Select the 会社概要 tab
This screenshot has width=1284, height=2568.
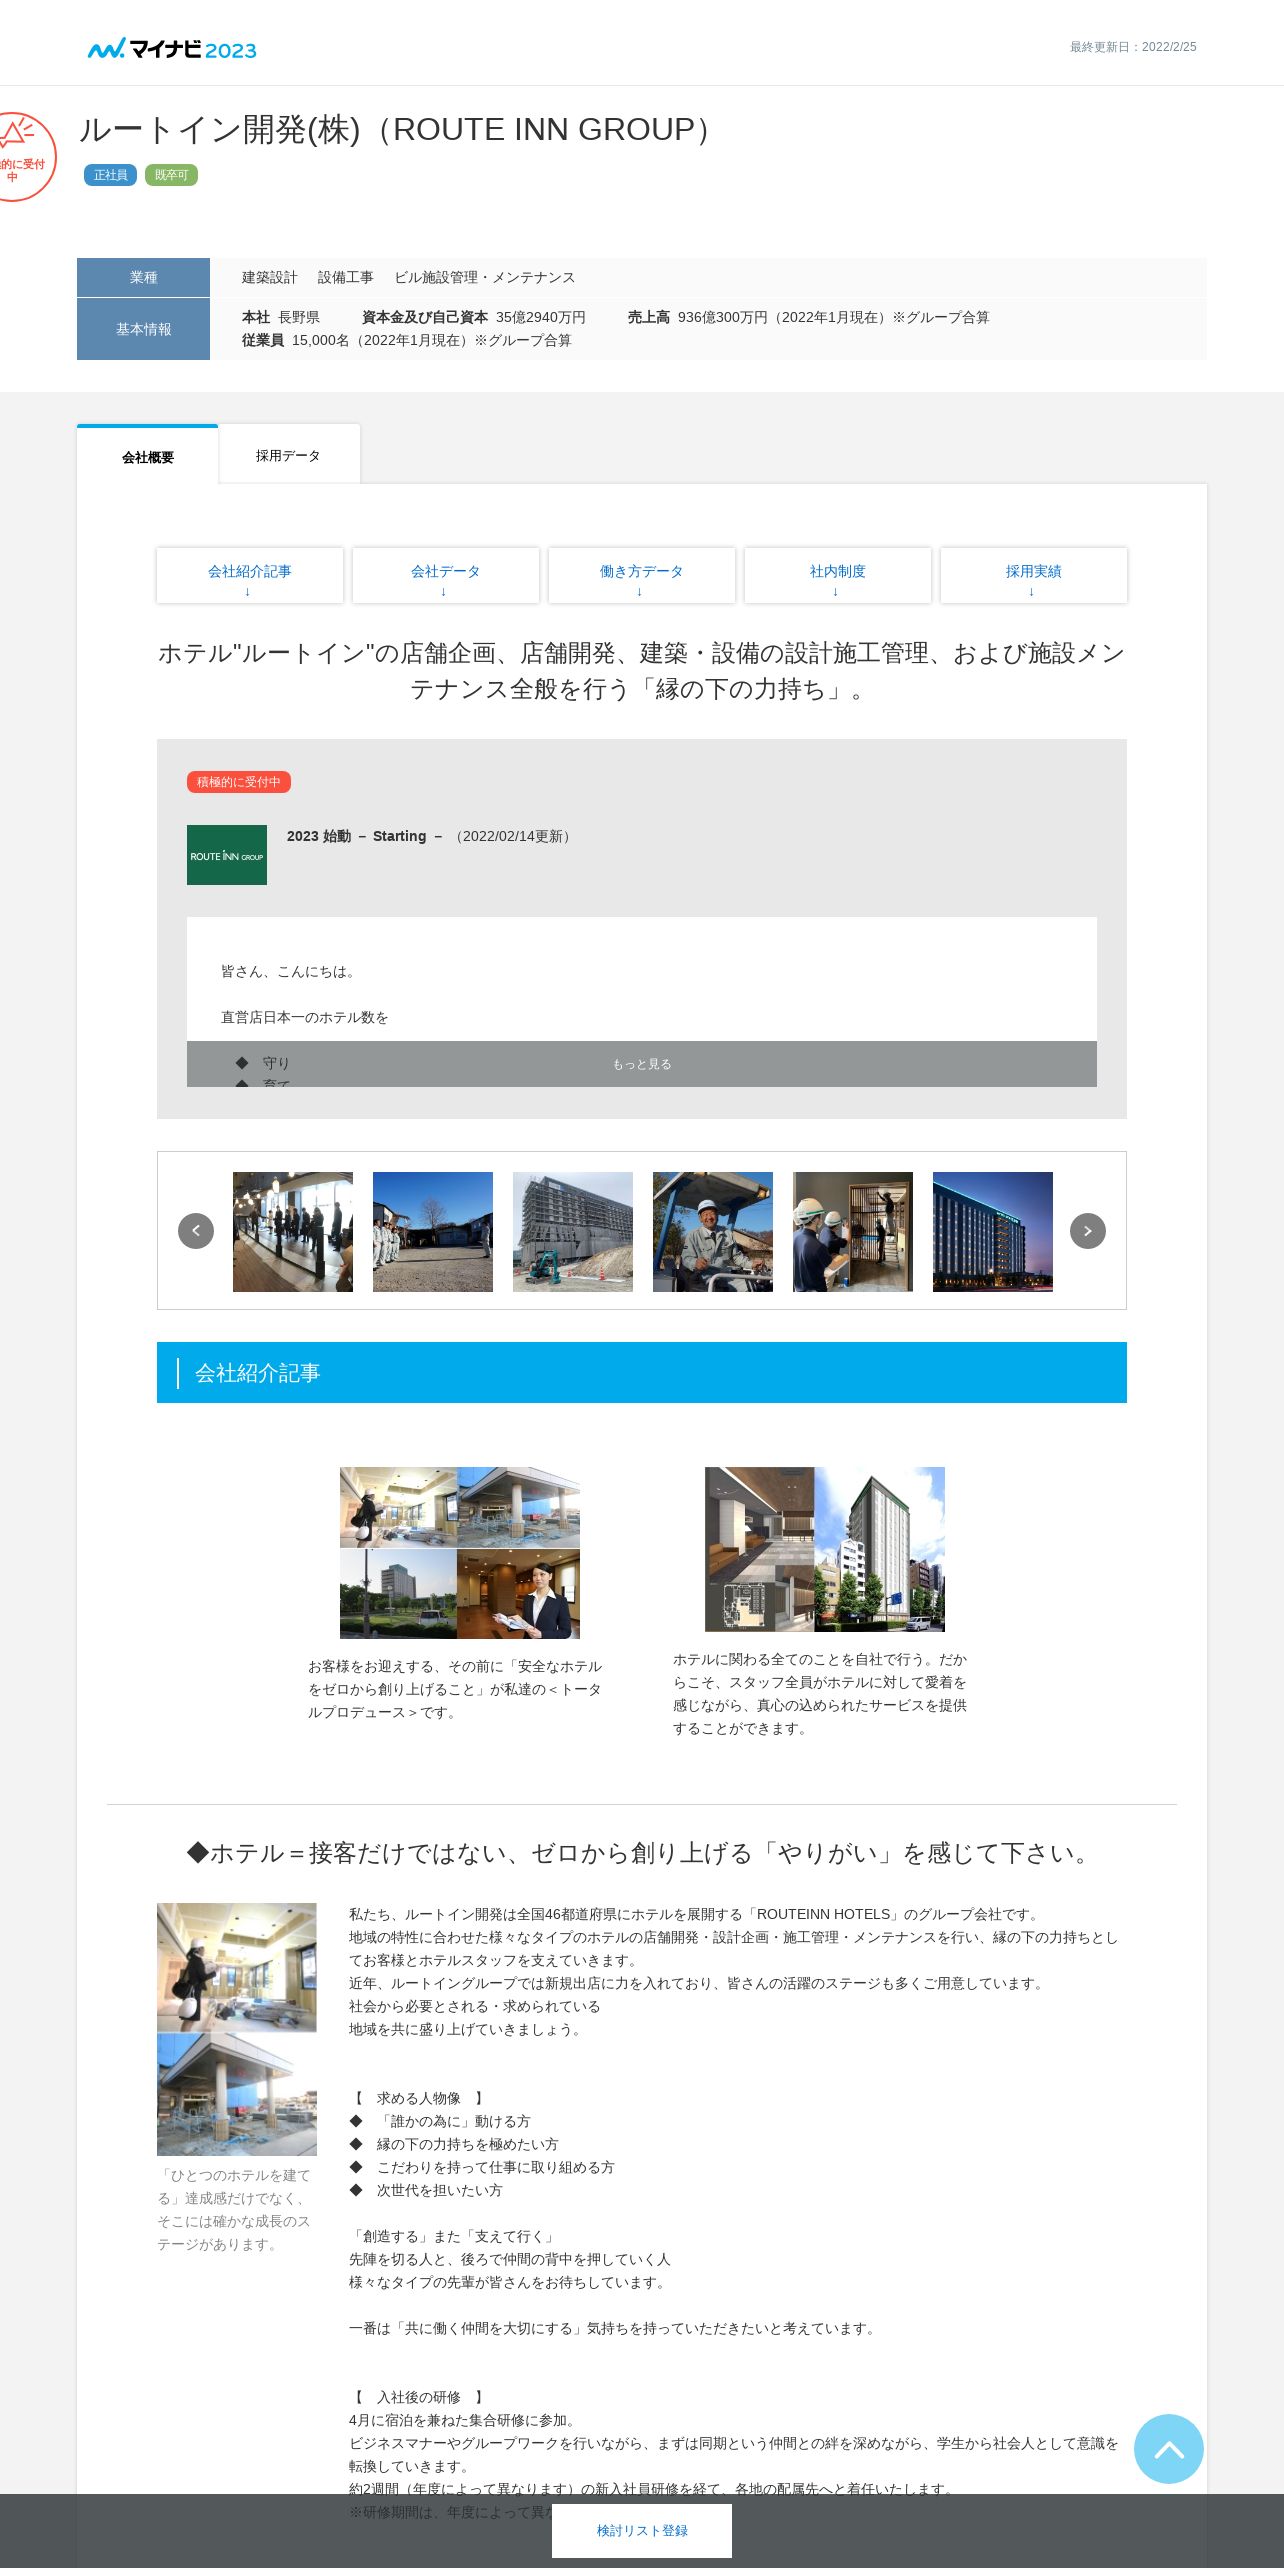point(148,456)
